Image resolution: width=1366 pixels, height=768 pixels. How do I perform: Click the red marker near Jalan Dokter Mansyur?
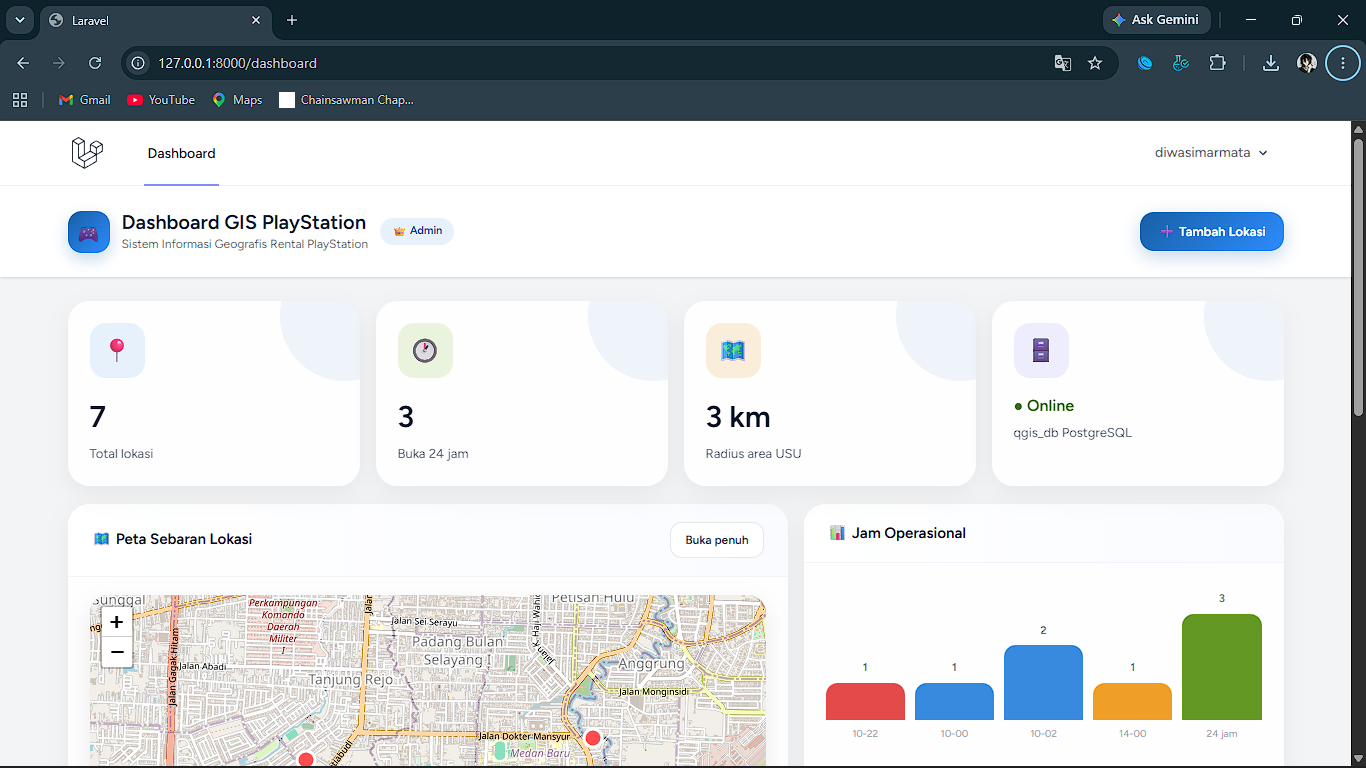click(592, 738)
